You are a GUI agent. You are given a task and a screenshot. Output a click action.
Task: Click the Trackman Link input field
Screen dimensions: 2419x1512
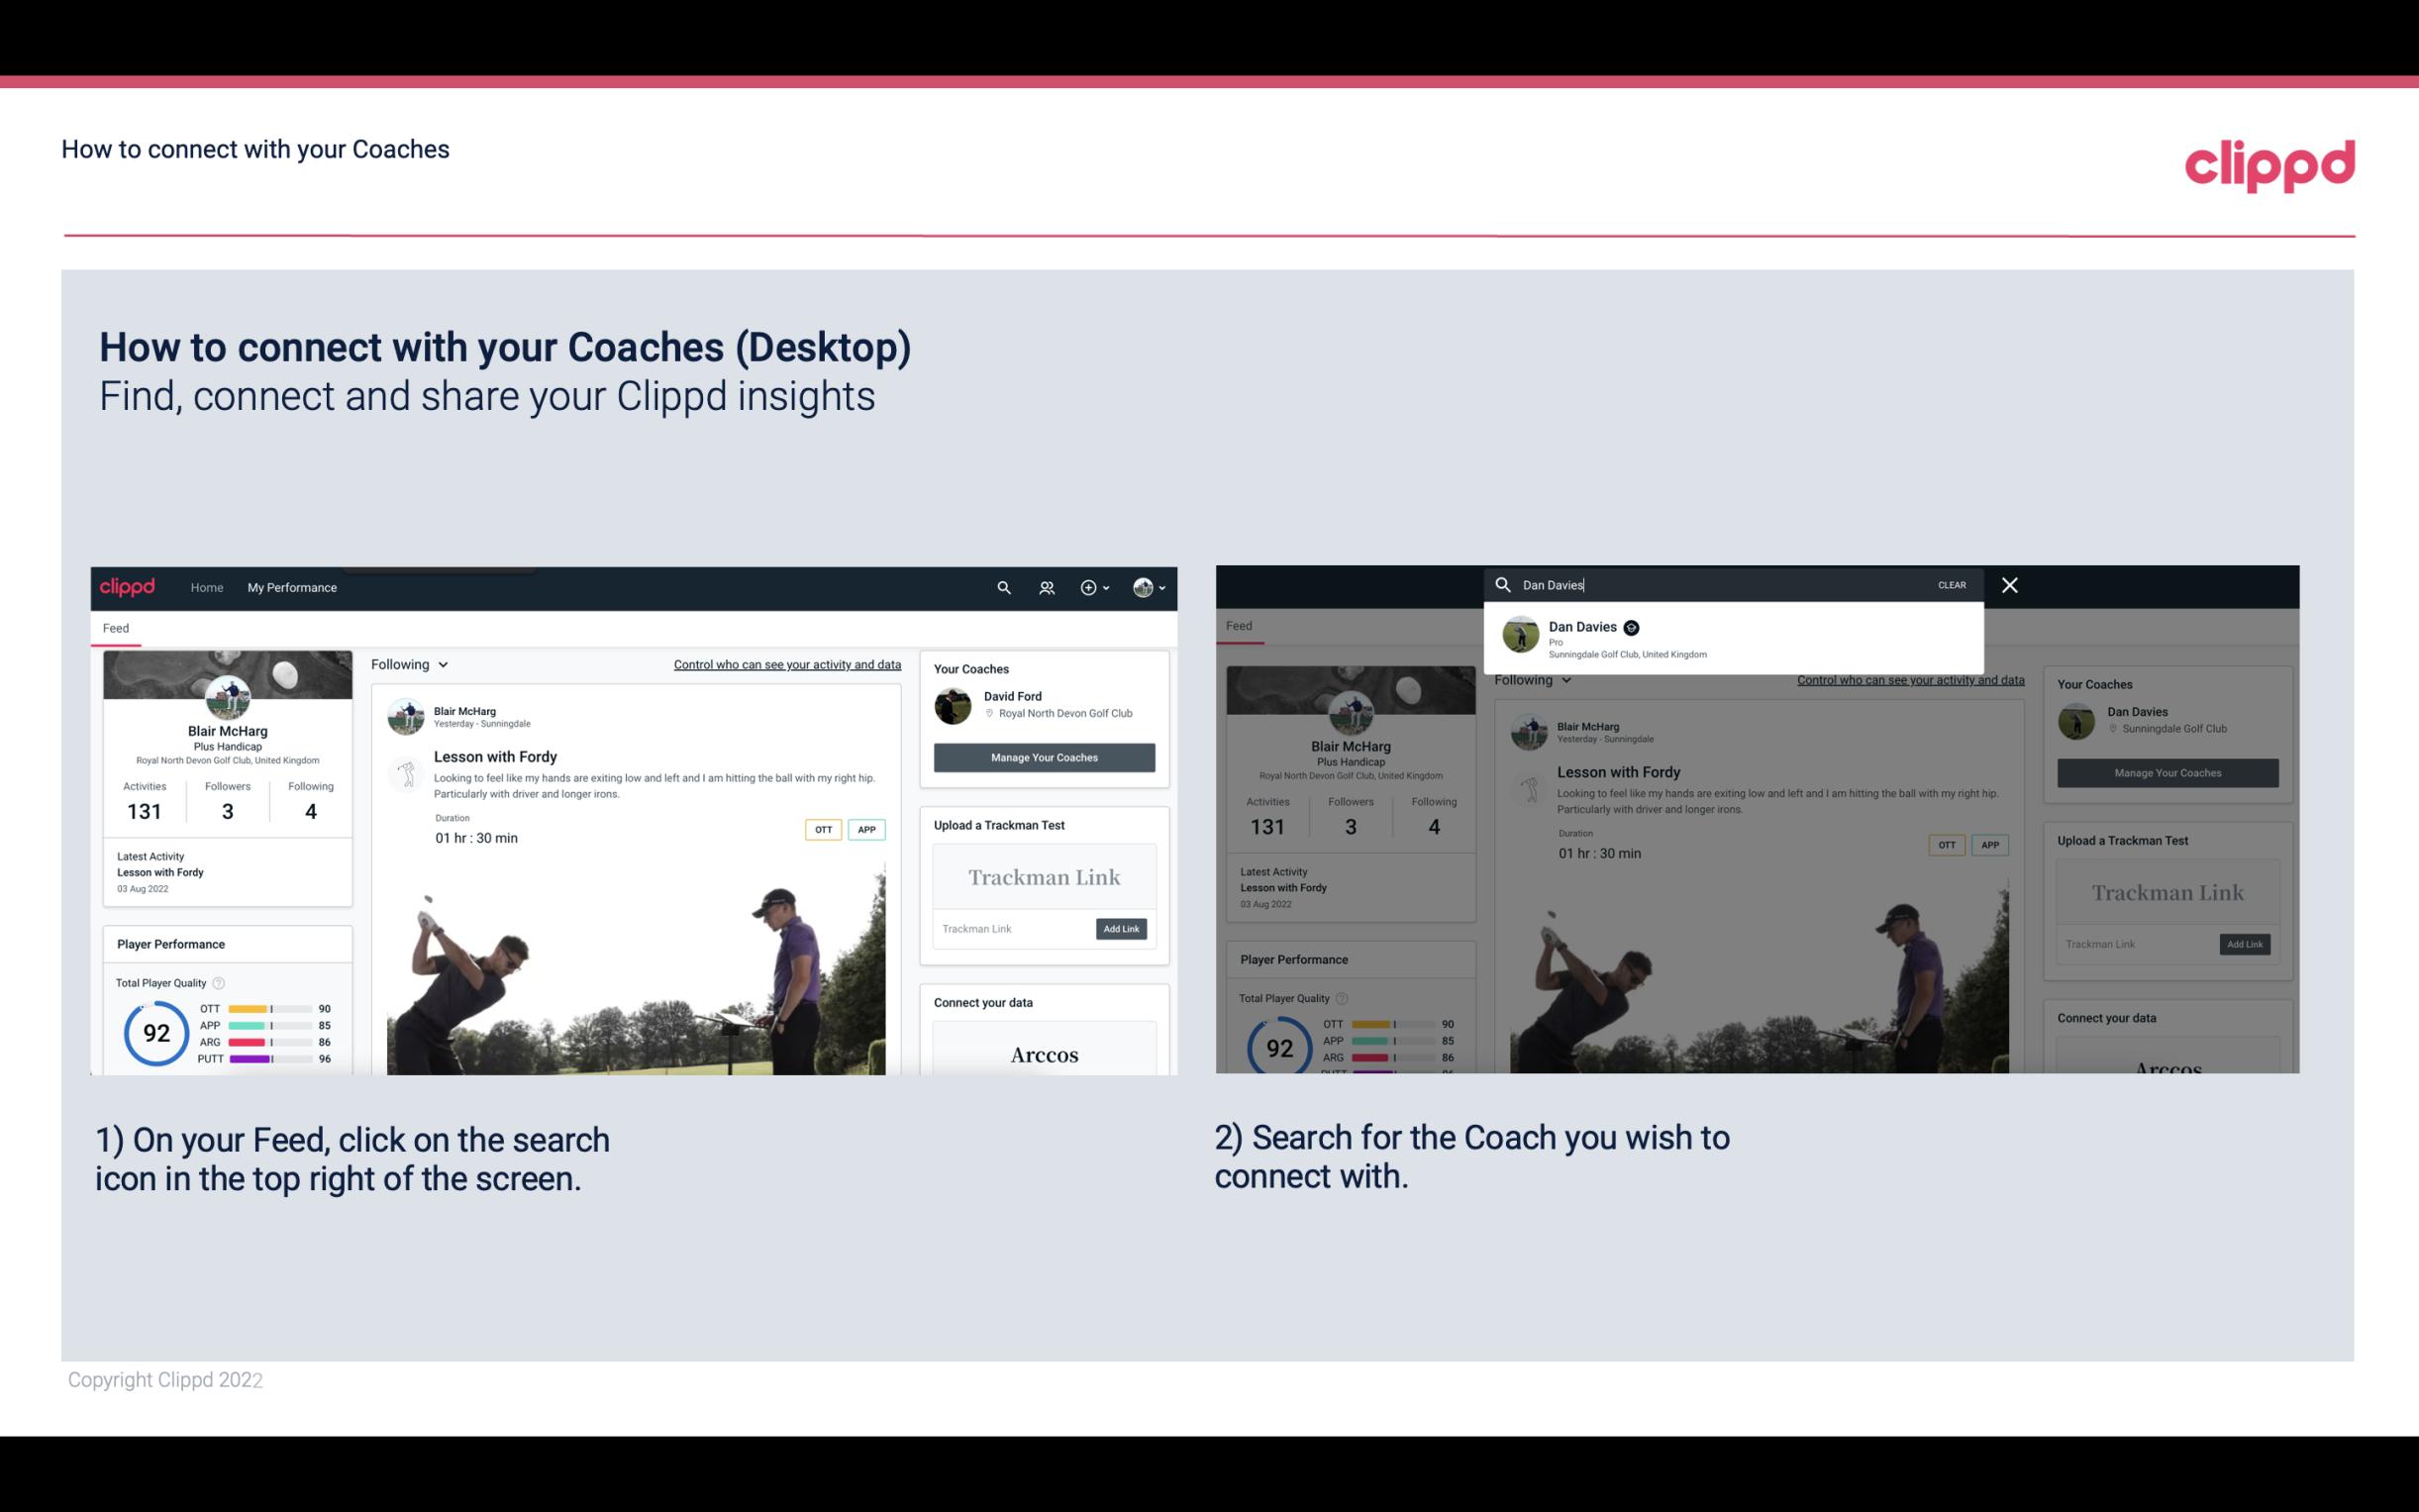[x=1008, y=929]
